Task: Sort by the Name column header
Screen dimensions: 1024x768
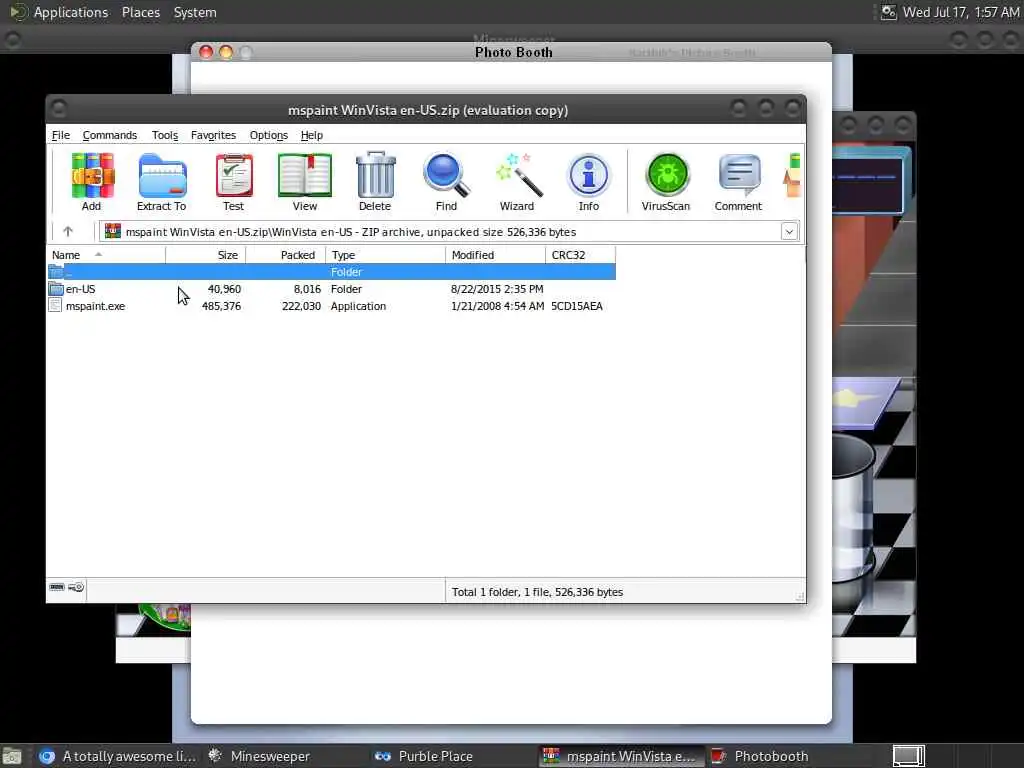Action: coord(106,255)
